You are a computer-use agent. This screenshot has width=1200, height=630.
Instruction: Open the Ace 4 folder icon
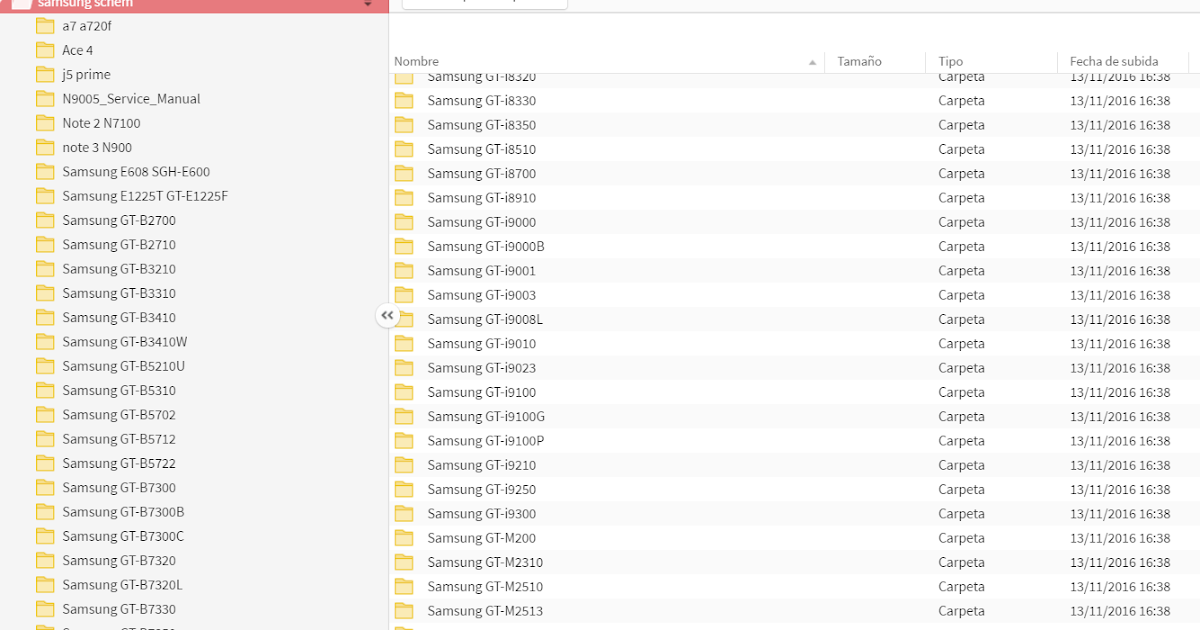point(45,50)
